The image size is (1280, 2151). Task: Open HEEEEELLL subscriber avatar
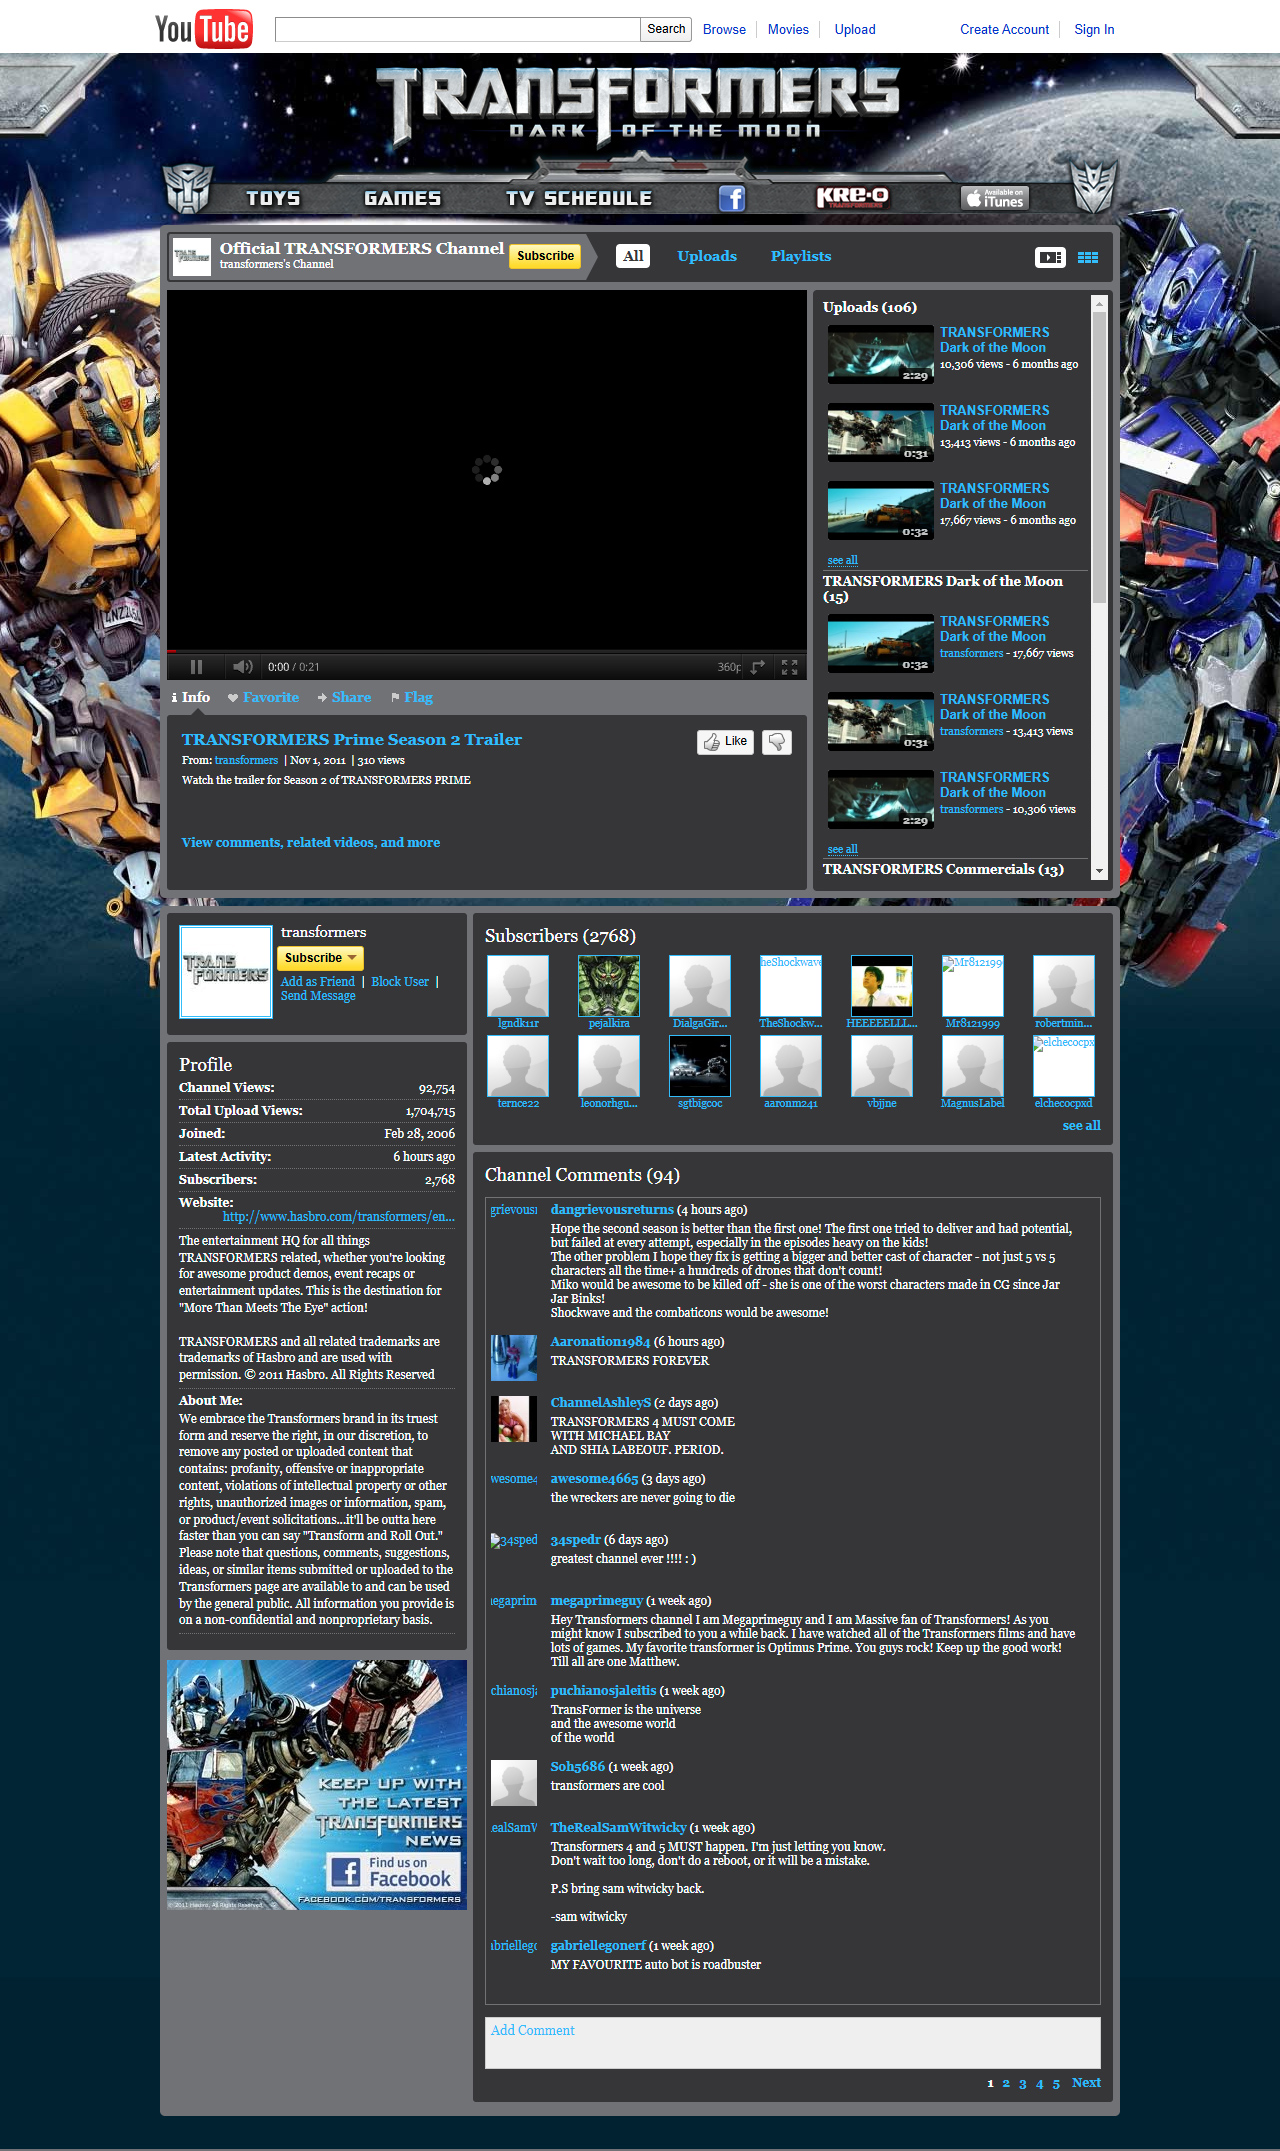click(x=882, y=985)
